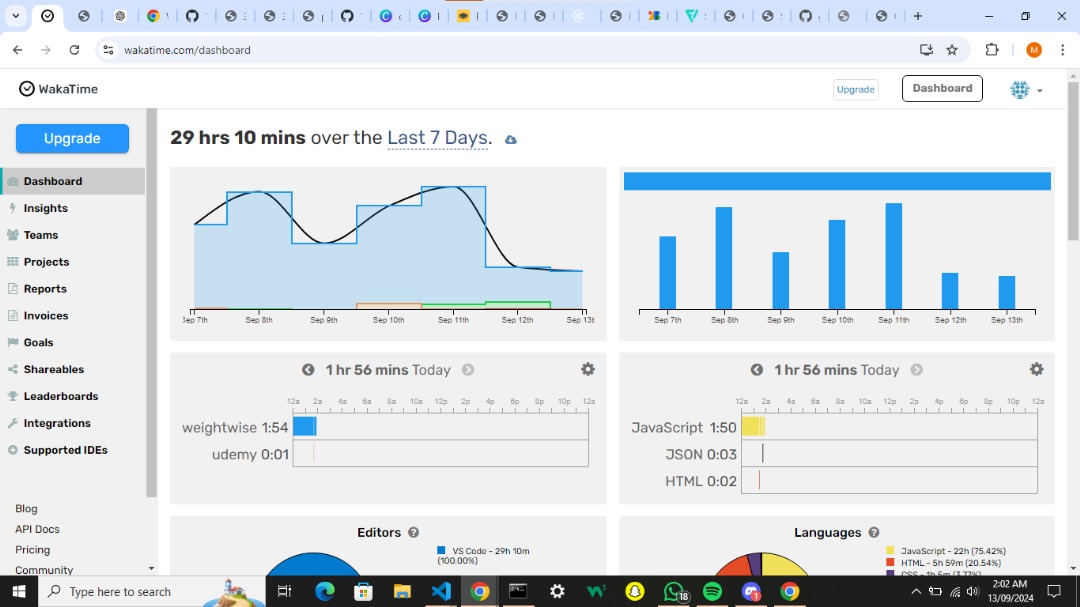The height and width of the screenshot is (607, 1080).
Task: Click the small Upgrade button in the top bar
Action: click(x=855, y=90)
